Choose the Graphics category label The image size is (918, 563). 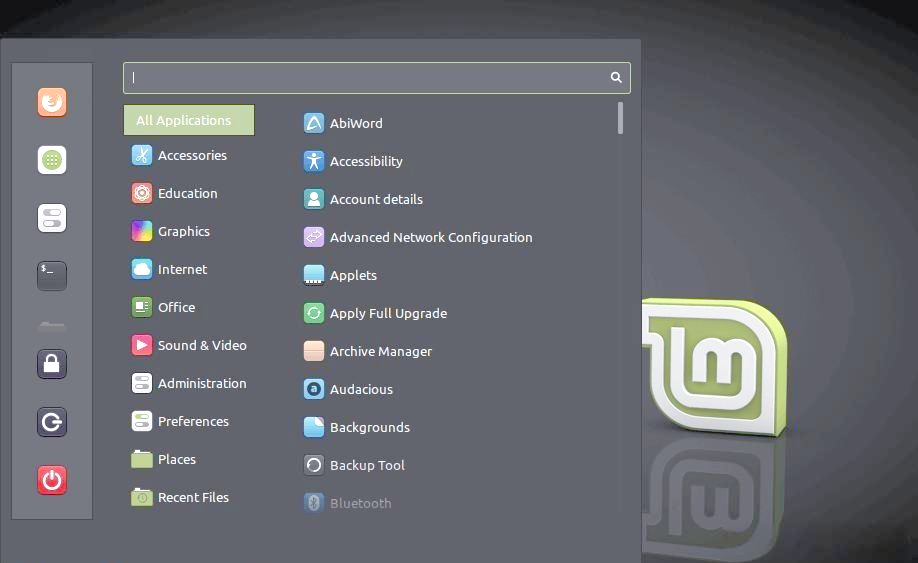(184, 231)
